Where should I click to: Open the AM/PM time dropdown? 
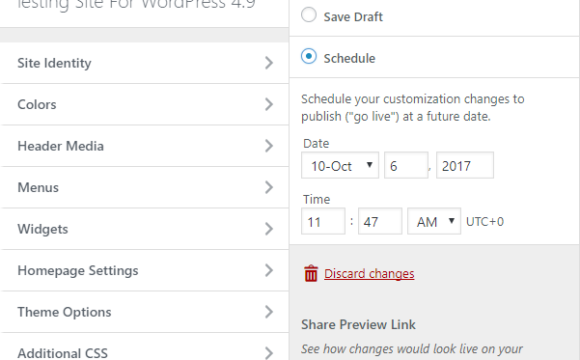click(x=434, y=221)
